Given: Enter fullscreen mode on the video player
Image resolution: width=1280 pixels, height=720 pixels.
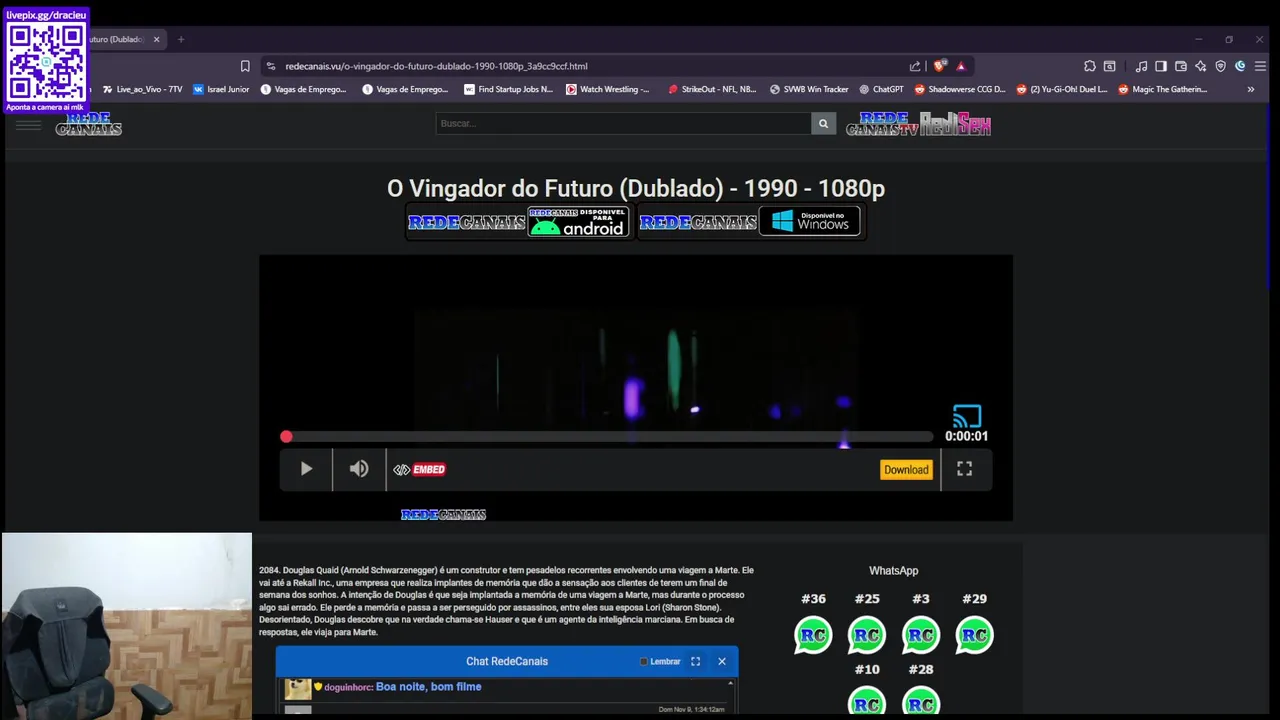Looking at the screenshot, I should point(965,468).
